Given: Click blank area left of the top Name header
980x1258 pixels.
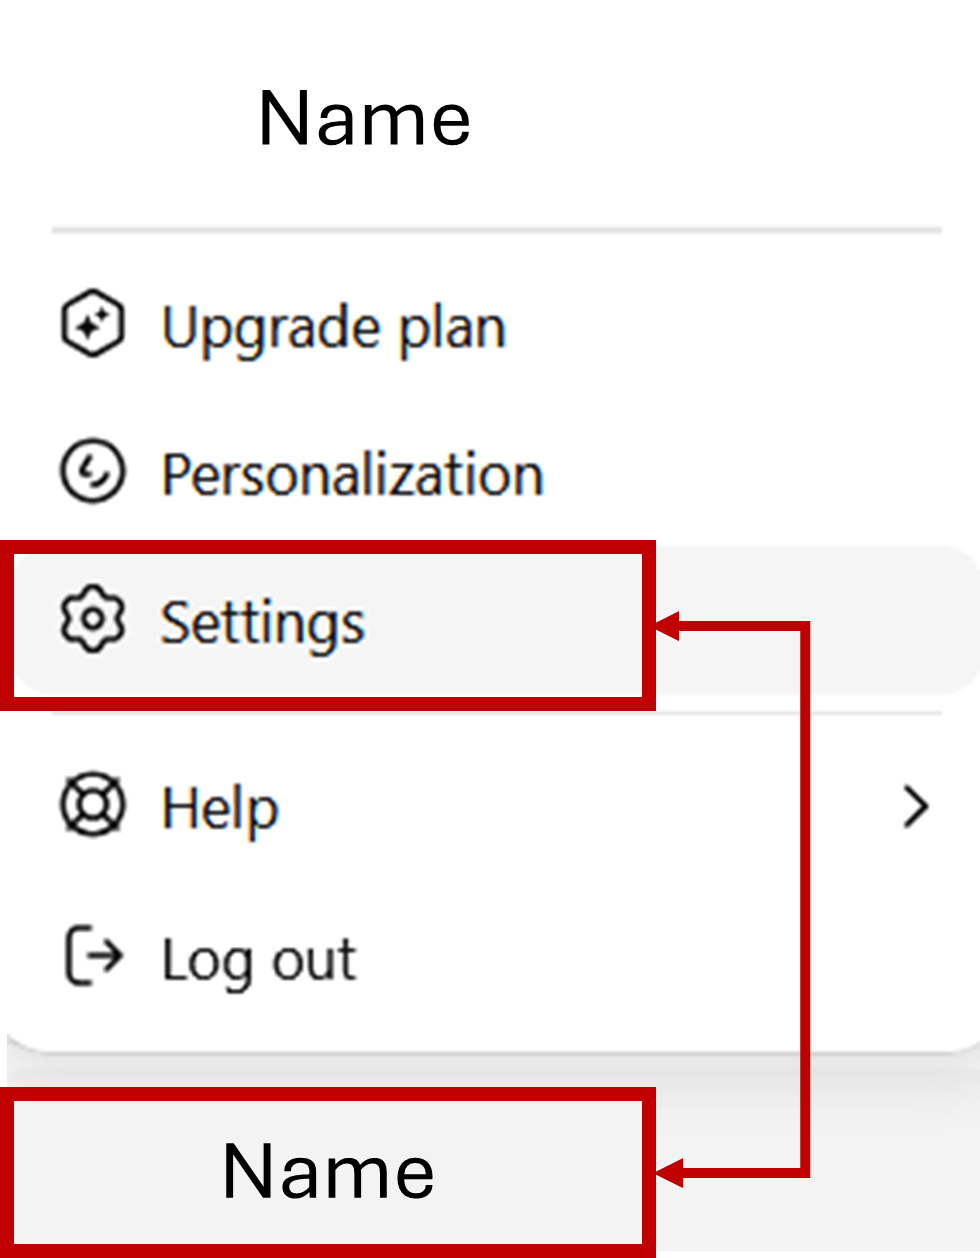Looking at the screenshot, I should pos(130,118).
